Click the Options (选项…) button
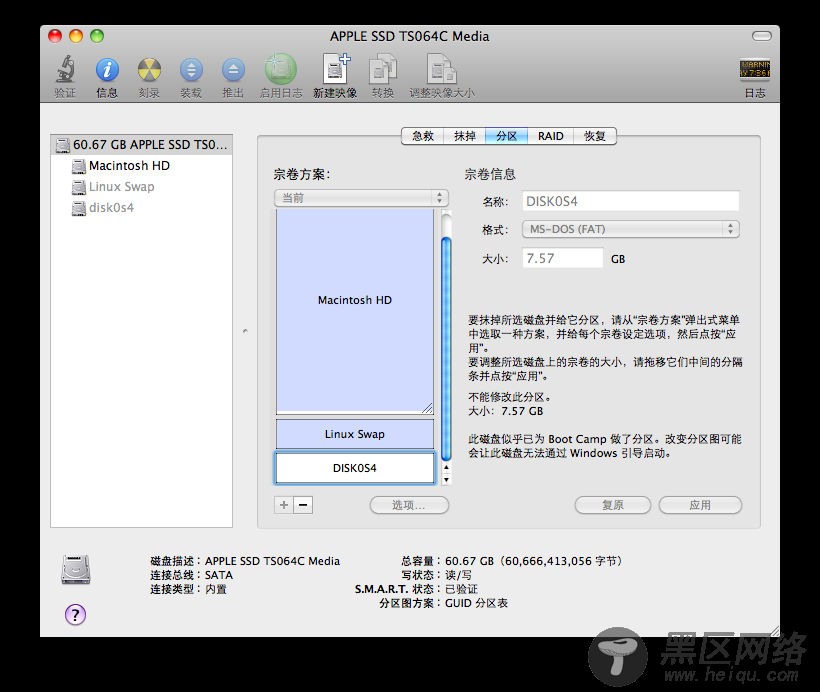Image resolution: width=820 pixels, height=692 pixels. click(x=409, y=505)
